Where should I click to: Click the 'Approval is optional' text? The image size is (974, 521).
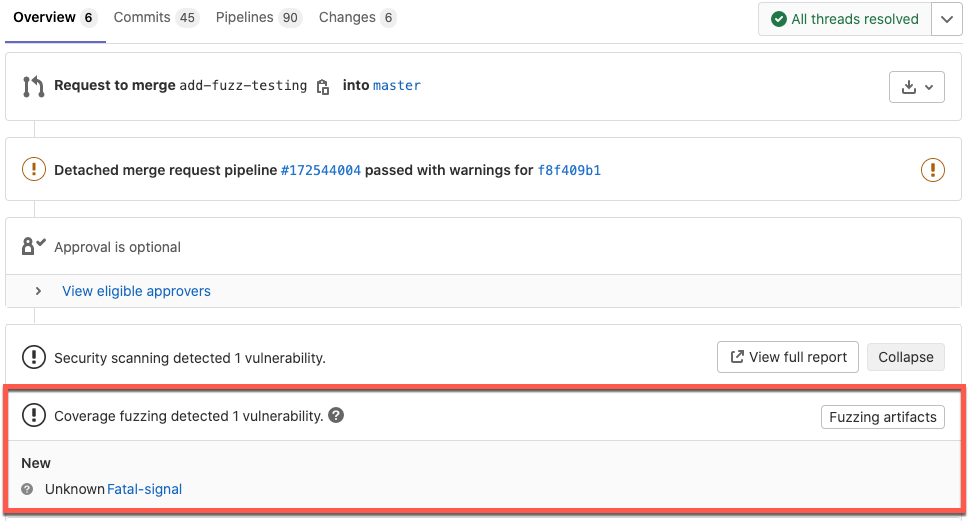[117, 247]
